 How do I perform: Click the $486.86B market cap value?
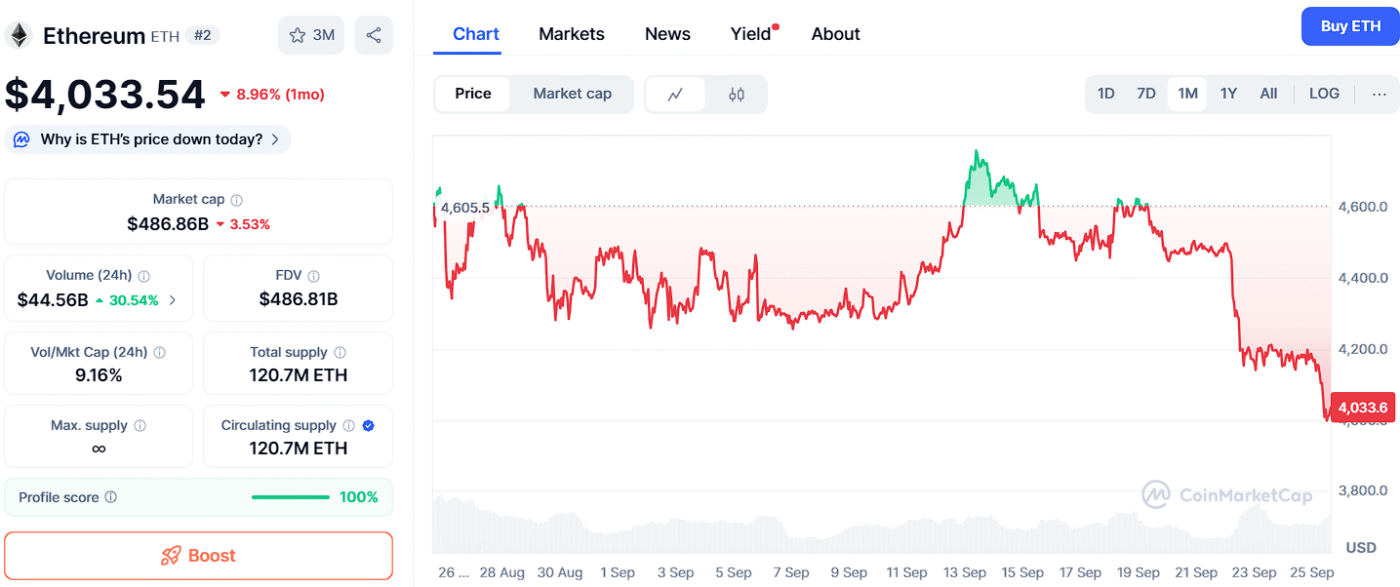pos(168,224)
